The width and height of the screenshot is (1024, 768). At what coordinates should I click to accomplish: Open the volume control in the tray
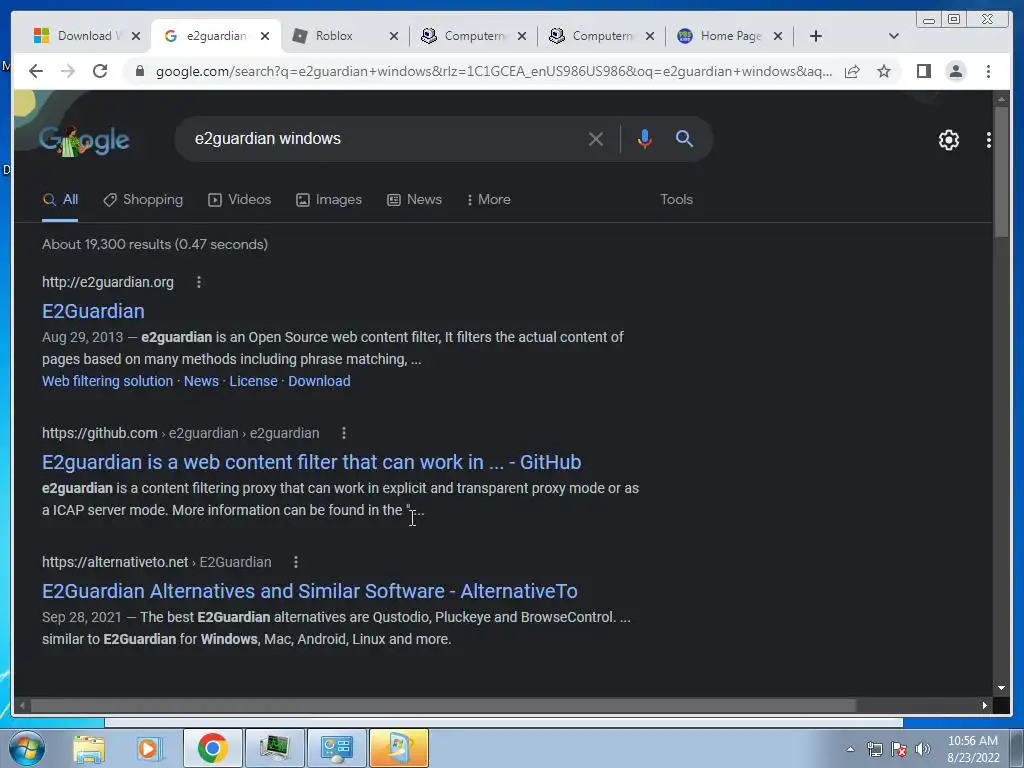tap(923, 749)
